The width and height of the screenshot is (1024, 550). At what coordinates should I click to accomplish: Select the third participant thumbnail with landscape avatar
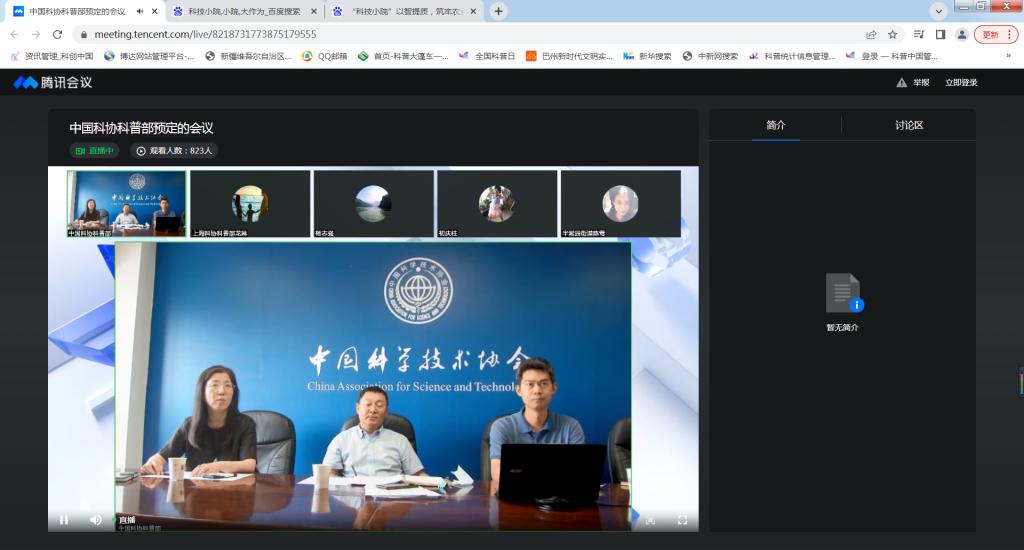(374, 204)
